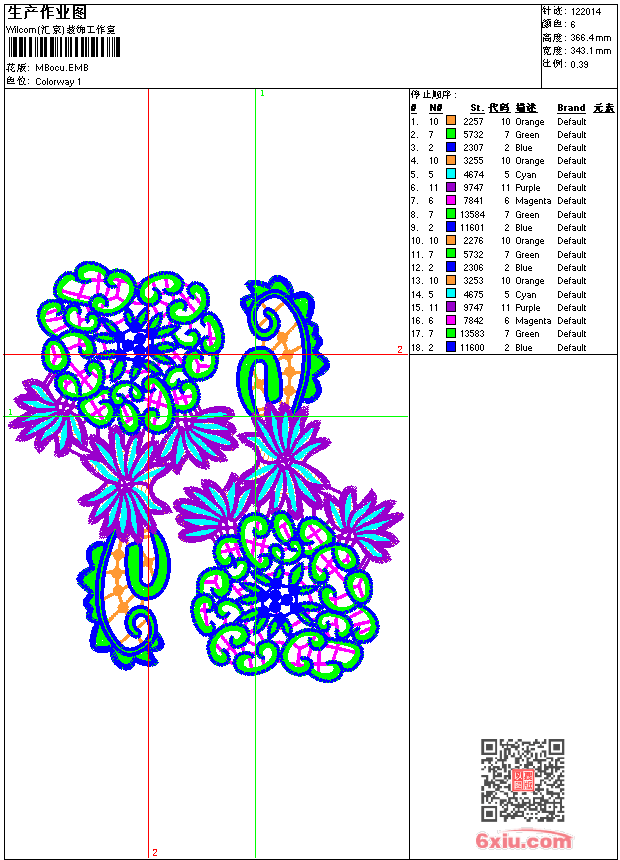This screenshot has height=860, width=620.
Task: Select the green swatch in stop row 11
Action: click(451, 254)
